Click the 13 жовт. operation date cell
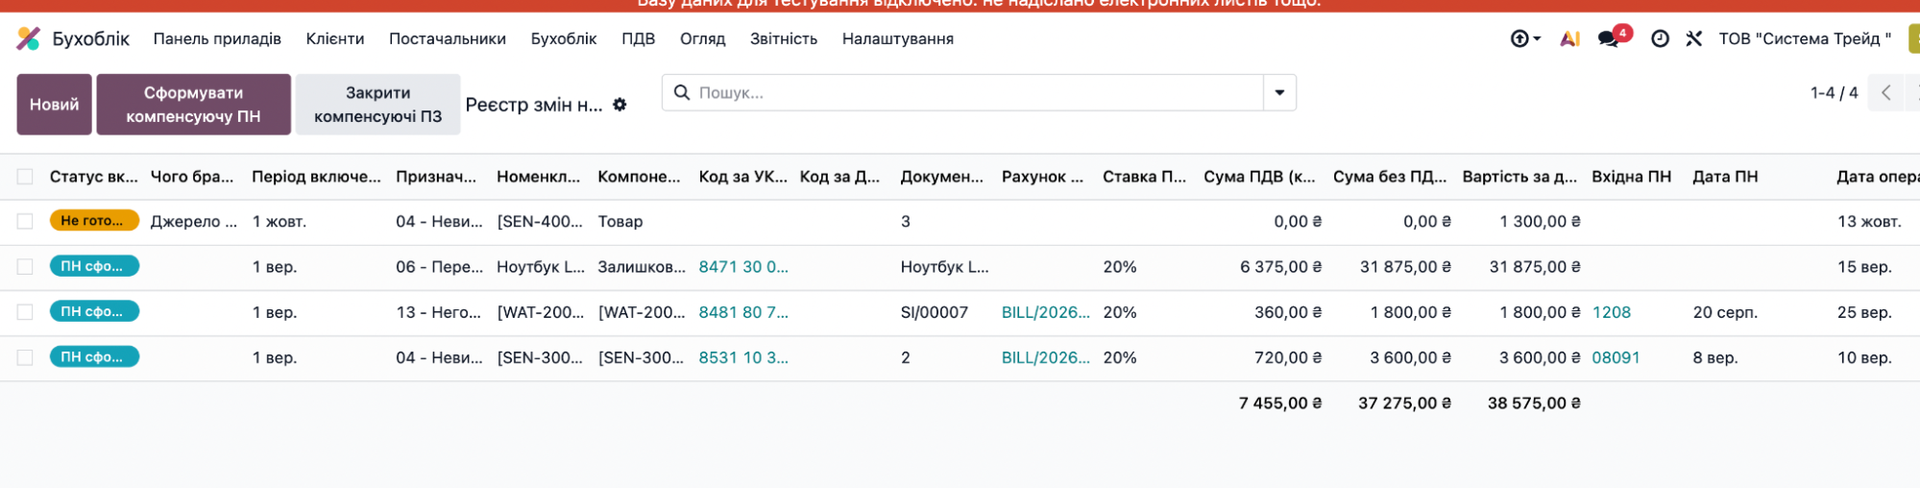1920x488 pixels. pos(1869,222)
